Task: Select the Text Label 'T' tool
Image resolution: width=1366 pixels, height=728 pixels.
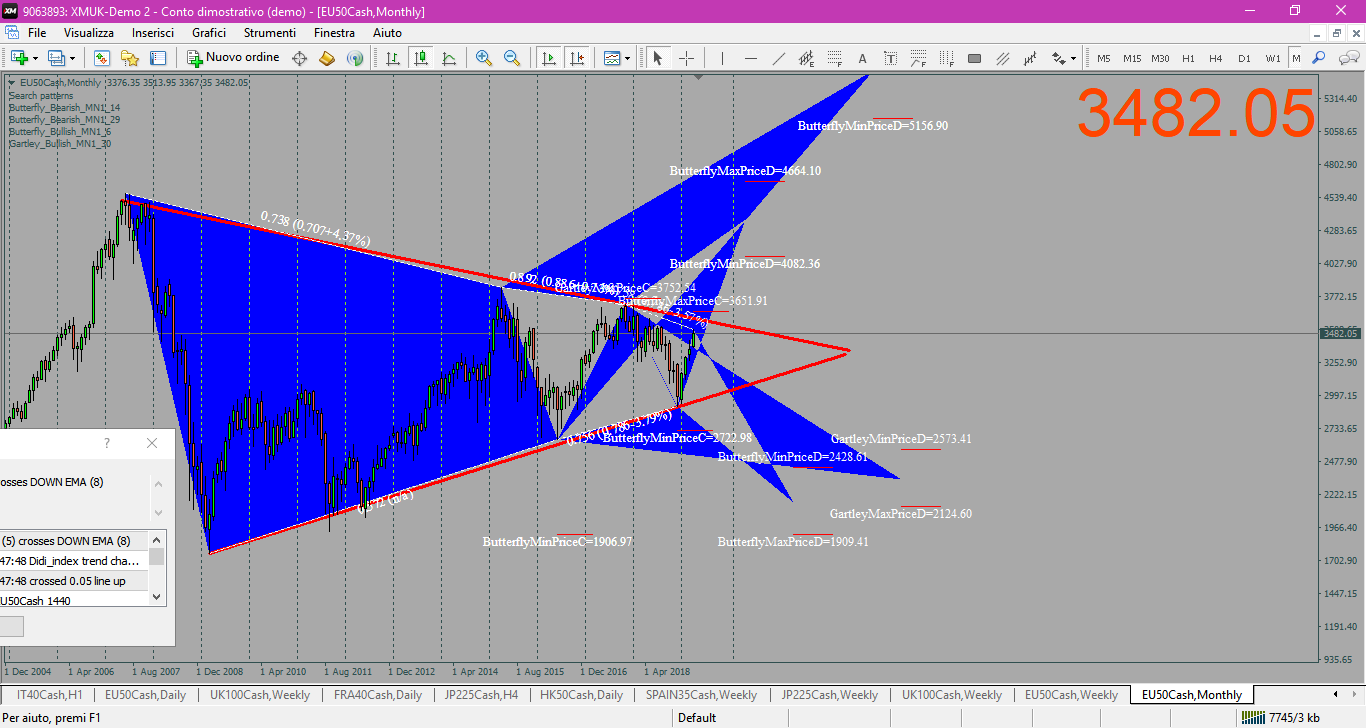Action: [x=890, y=58]
